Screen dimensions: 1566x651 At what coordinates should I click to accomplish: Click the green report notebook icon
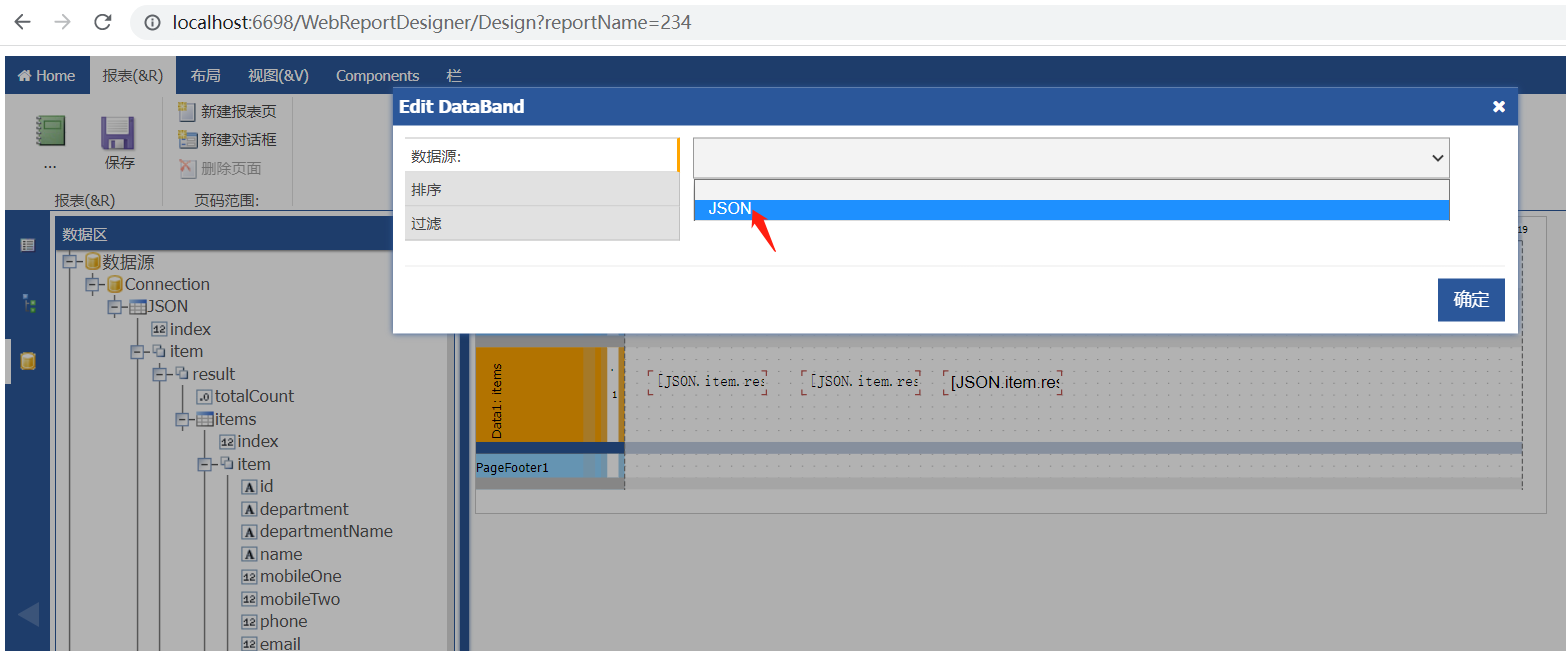coord(50,132)
